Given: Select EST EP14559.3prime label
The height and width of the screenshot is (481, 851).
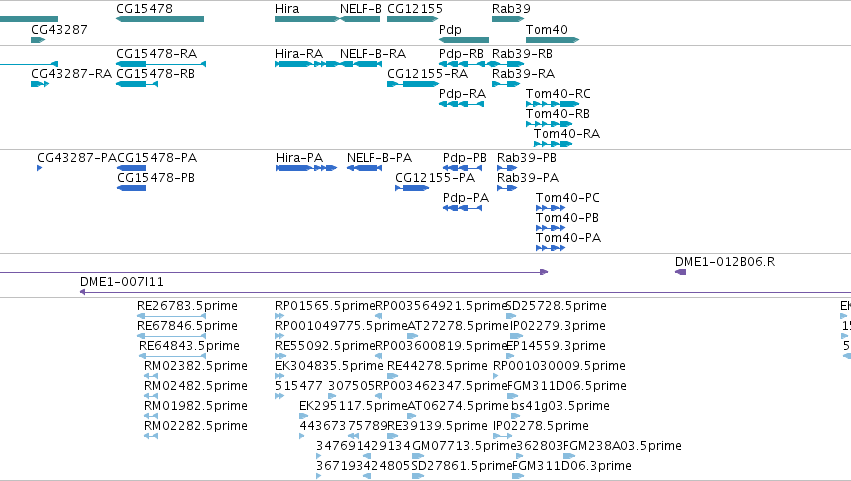Looking at the screenshot, I should pyautogui.click(x=556, y=346).
